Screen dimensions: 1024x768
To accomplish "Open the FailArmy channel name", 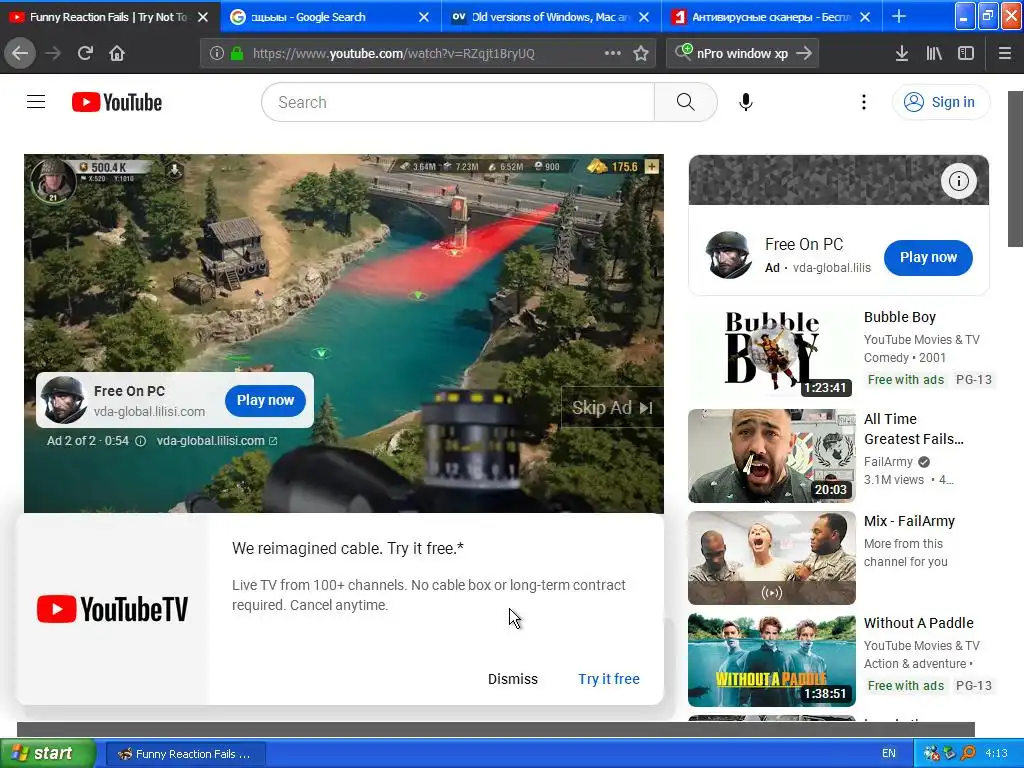I will (x=888, y=462).
